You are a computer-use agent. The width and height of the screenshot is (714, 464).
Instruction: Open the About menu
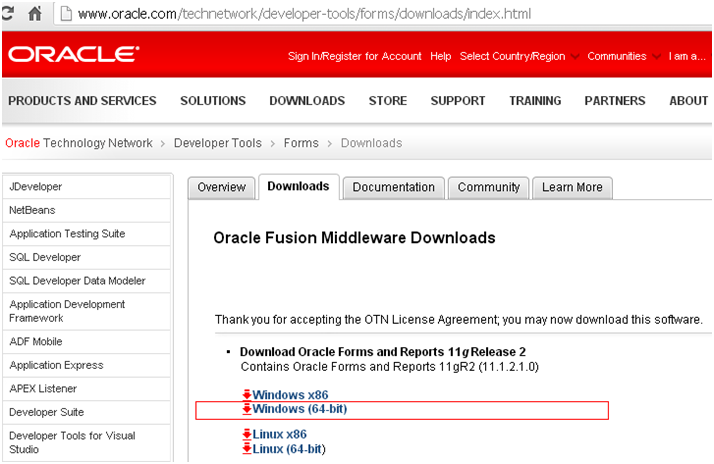point(688,101)
